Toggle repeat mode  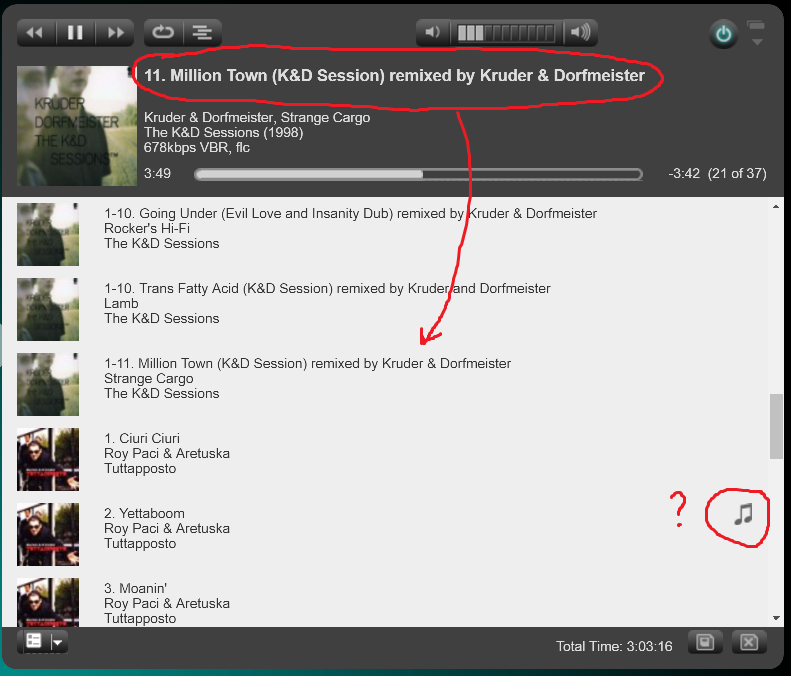(163, 33)
